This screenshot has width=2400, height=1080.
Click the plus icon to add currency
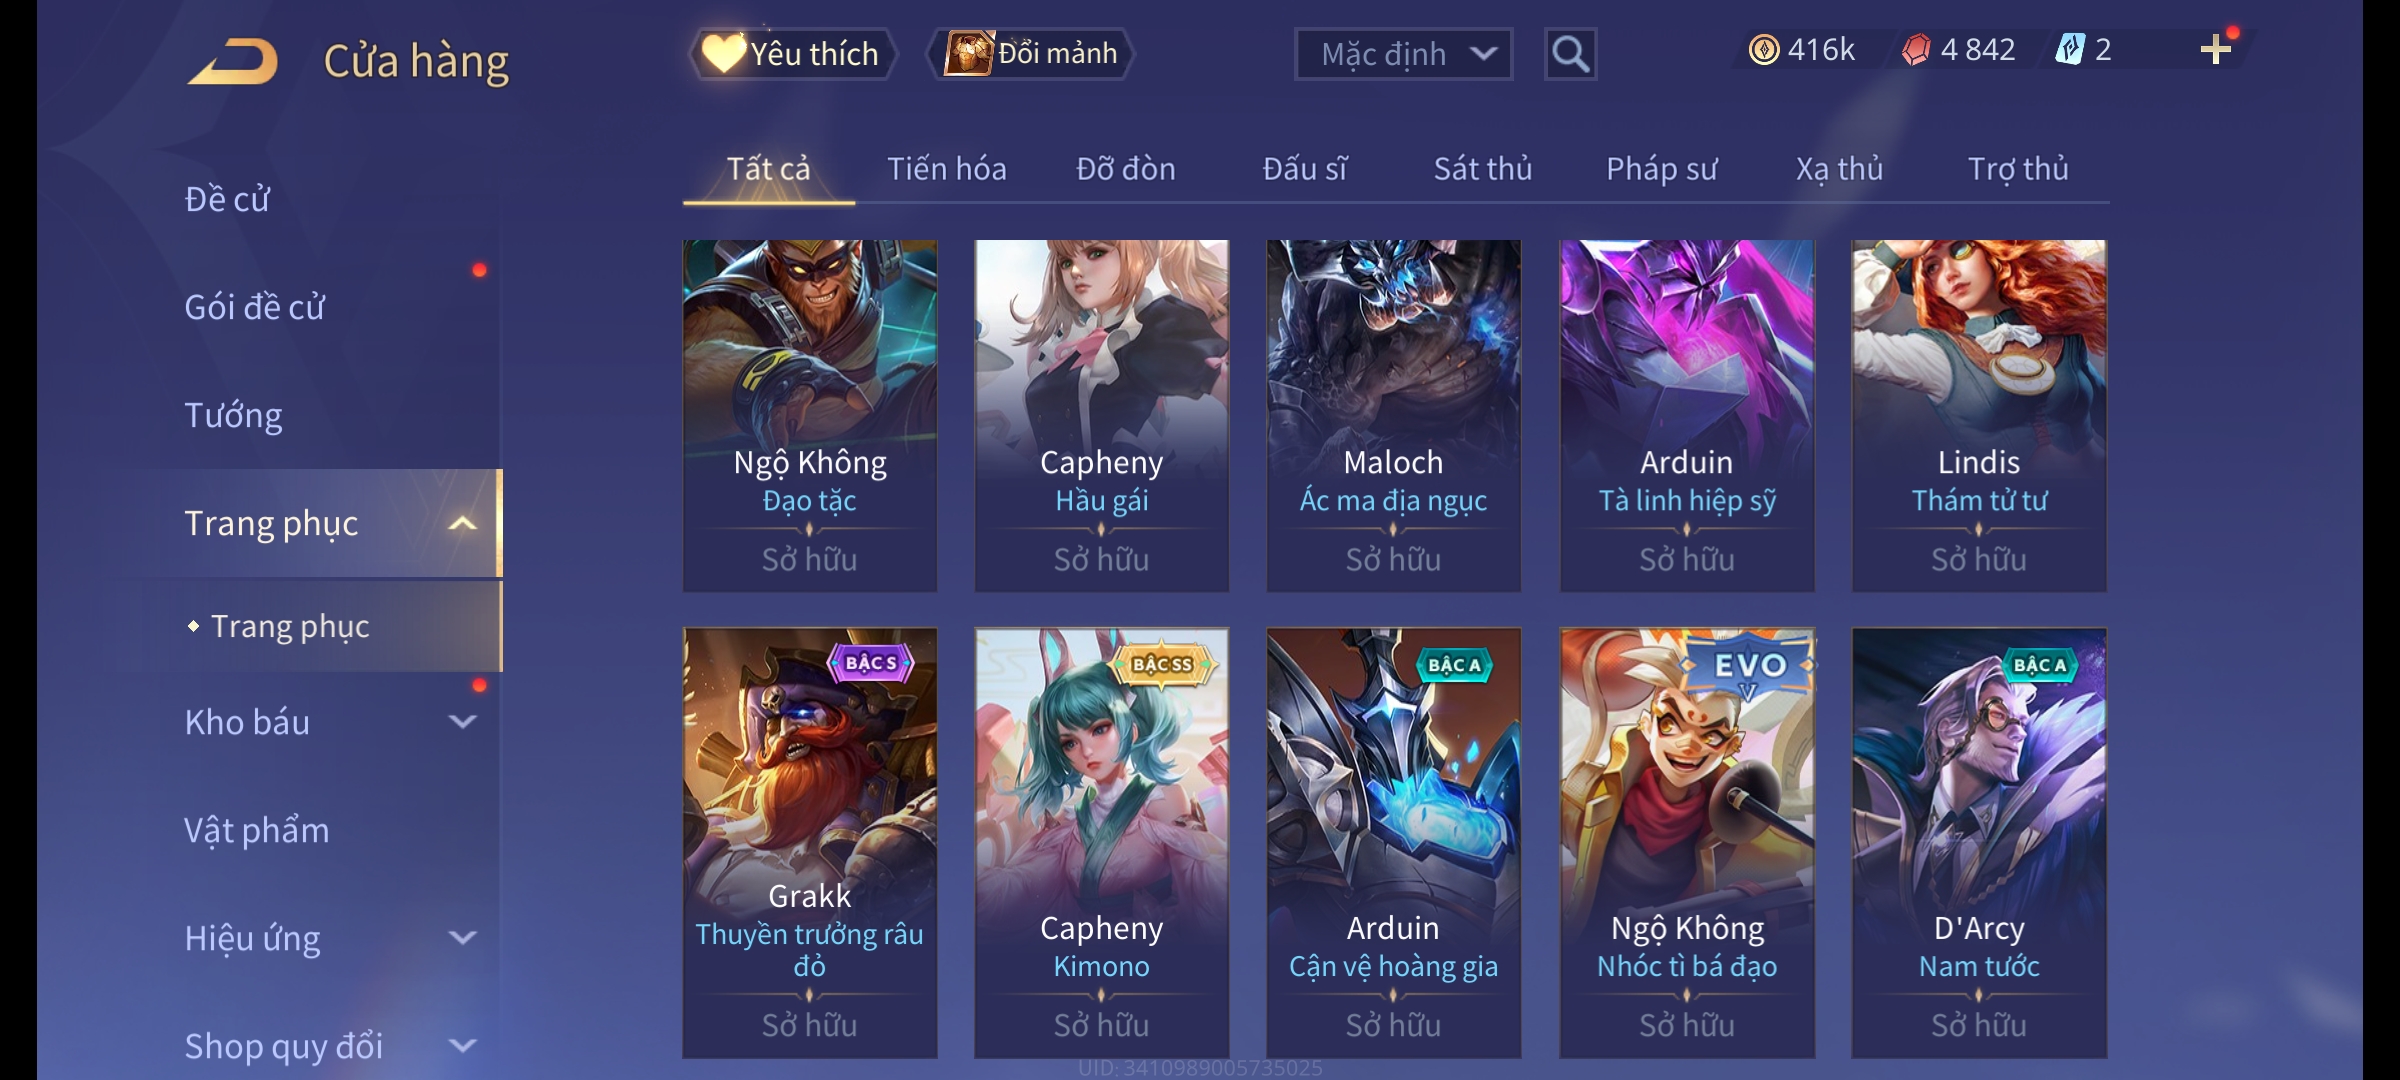tap(2215, 49)
